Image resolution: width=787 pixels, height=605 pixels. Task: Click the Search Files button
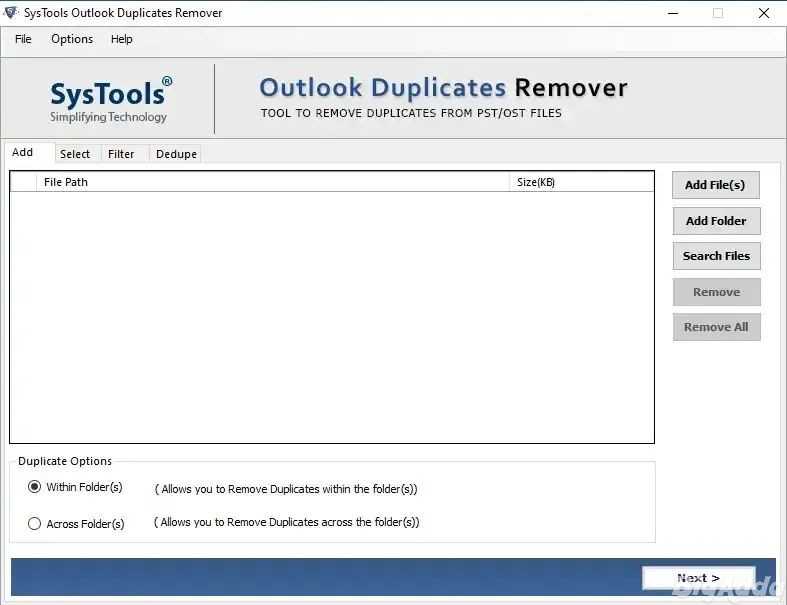coord(716,256)
